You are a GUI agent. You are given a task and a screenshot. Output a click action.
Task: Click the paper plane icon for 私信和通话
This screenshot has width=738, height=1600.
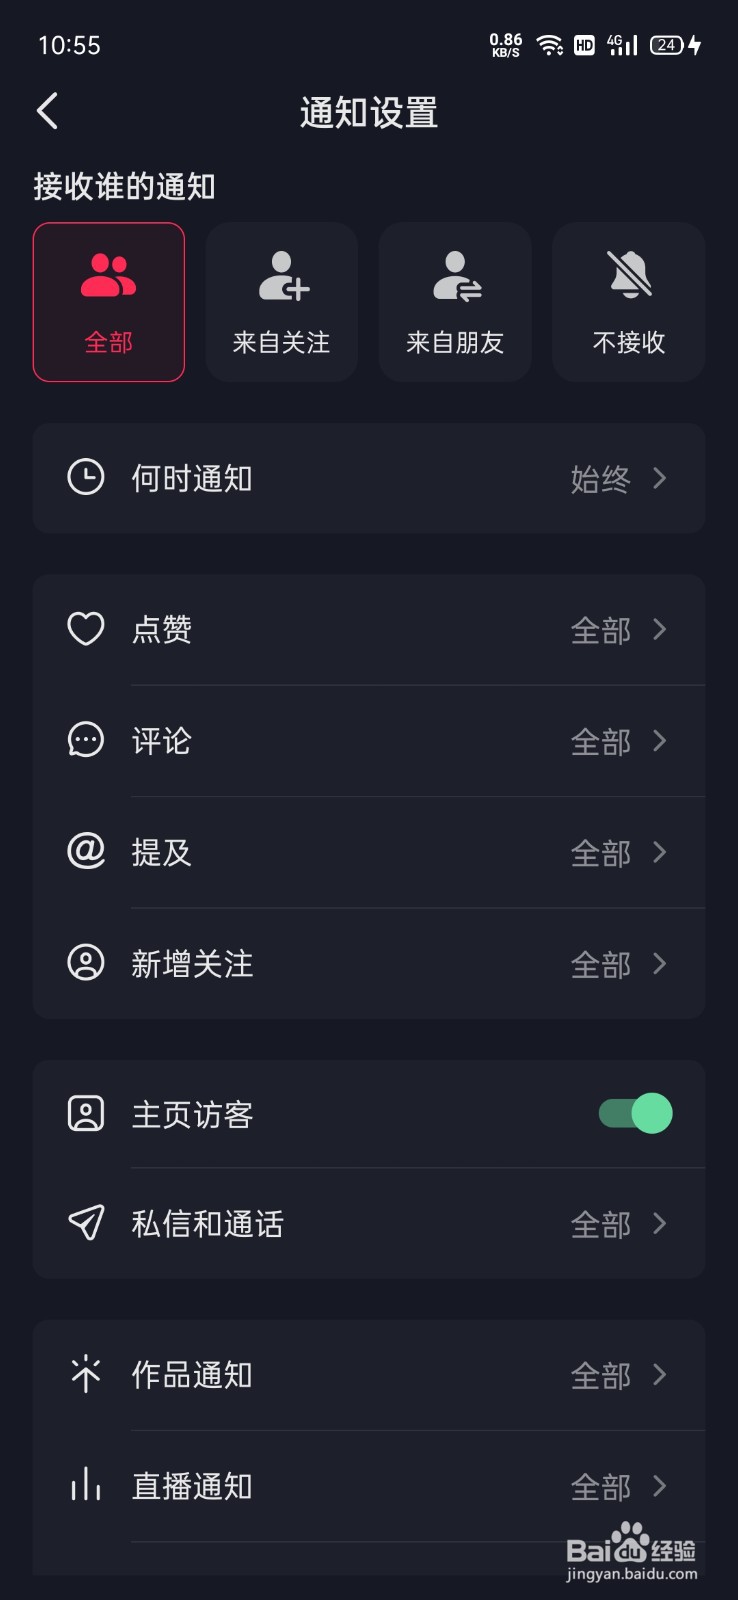(86, 1222)
